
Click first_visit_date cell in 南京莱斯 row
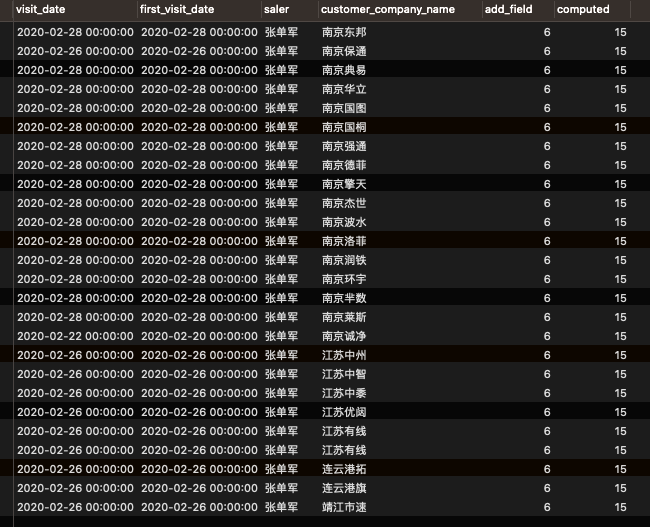[199, 317]
